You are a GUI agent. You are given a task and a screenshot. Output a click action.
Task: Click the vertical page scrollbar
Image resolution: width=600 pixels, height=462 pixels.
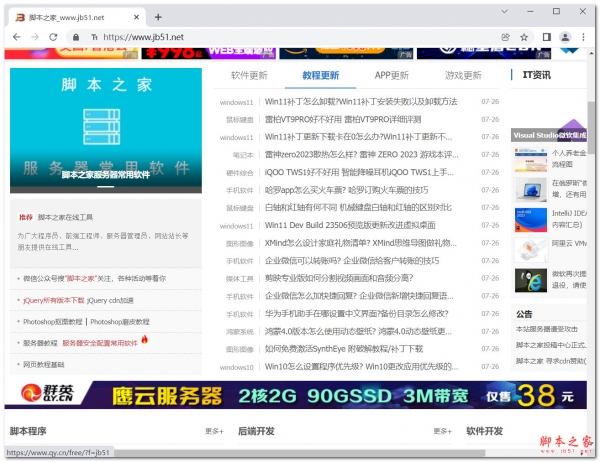592,128
